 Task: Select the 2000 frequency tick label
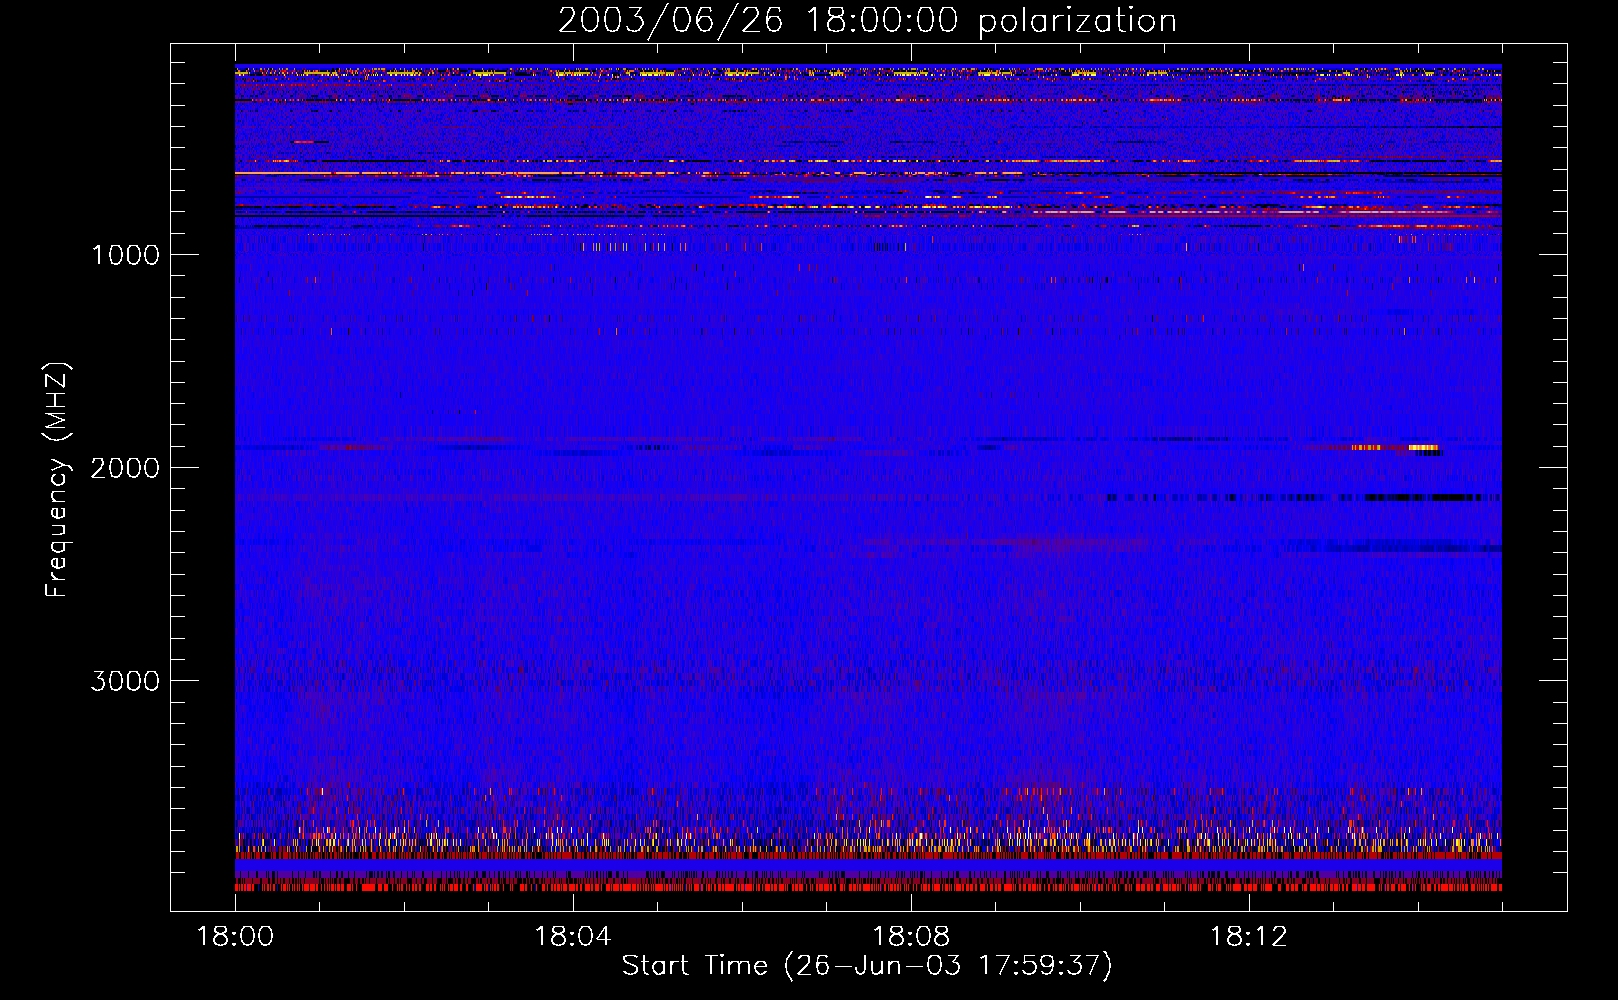[x=125, y=468]
